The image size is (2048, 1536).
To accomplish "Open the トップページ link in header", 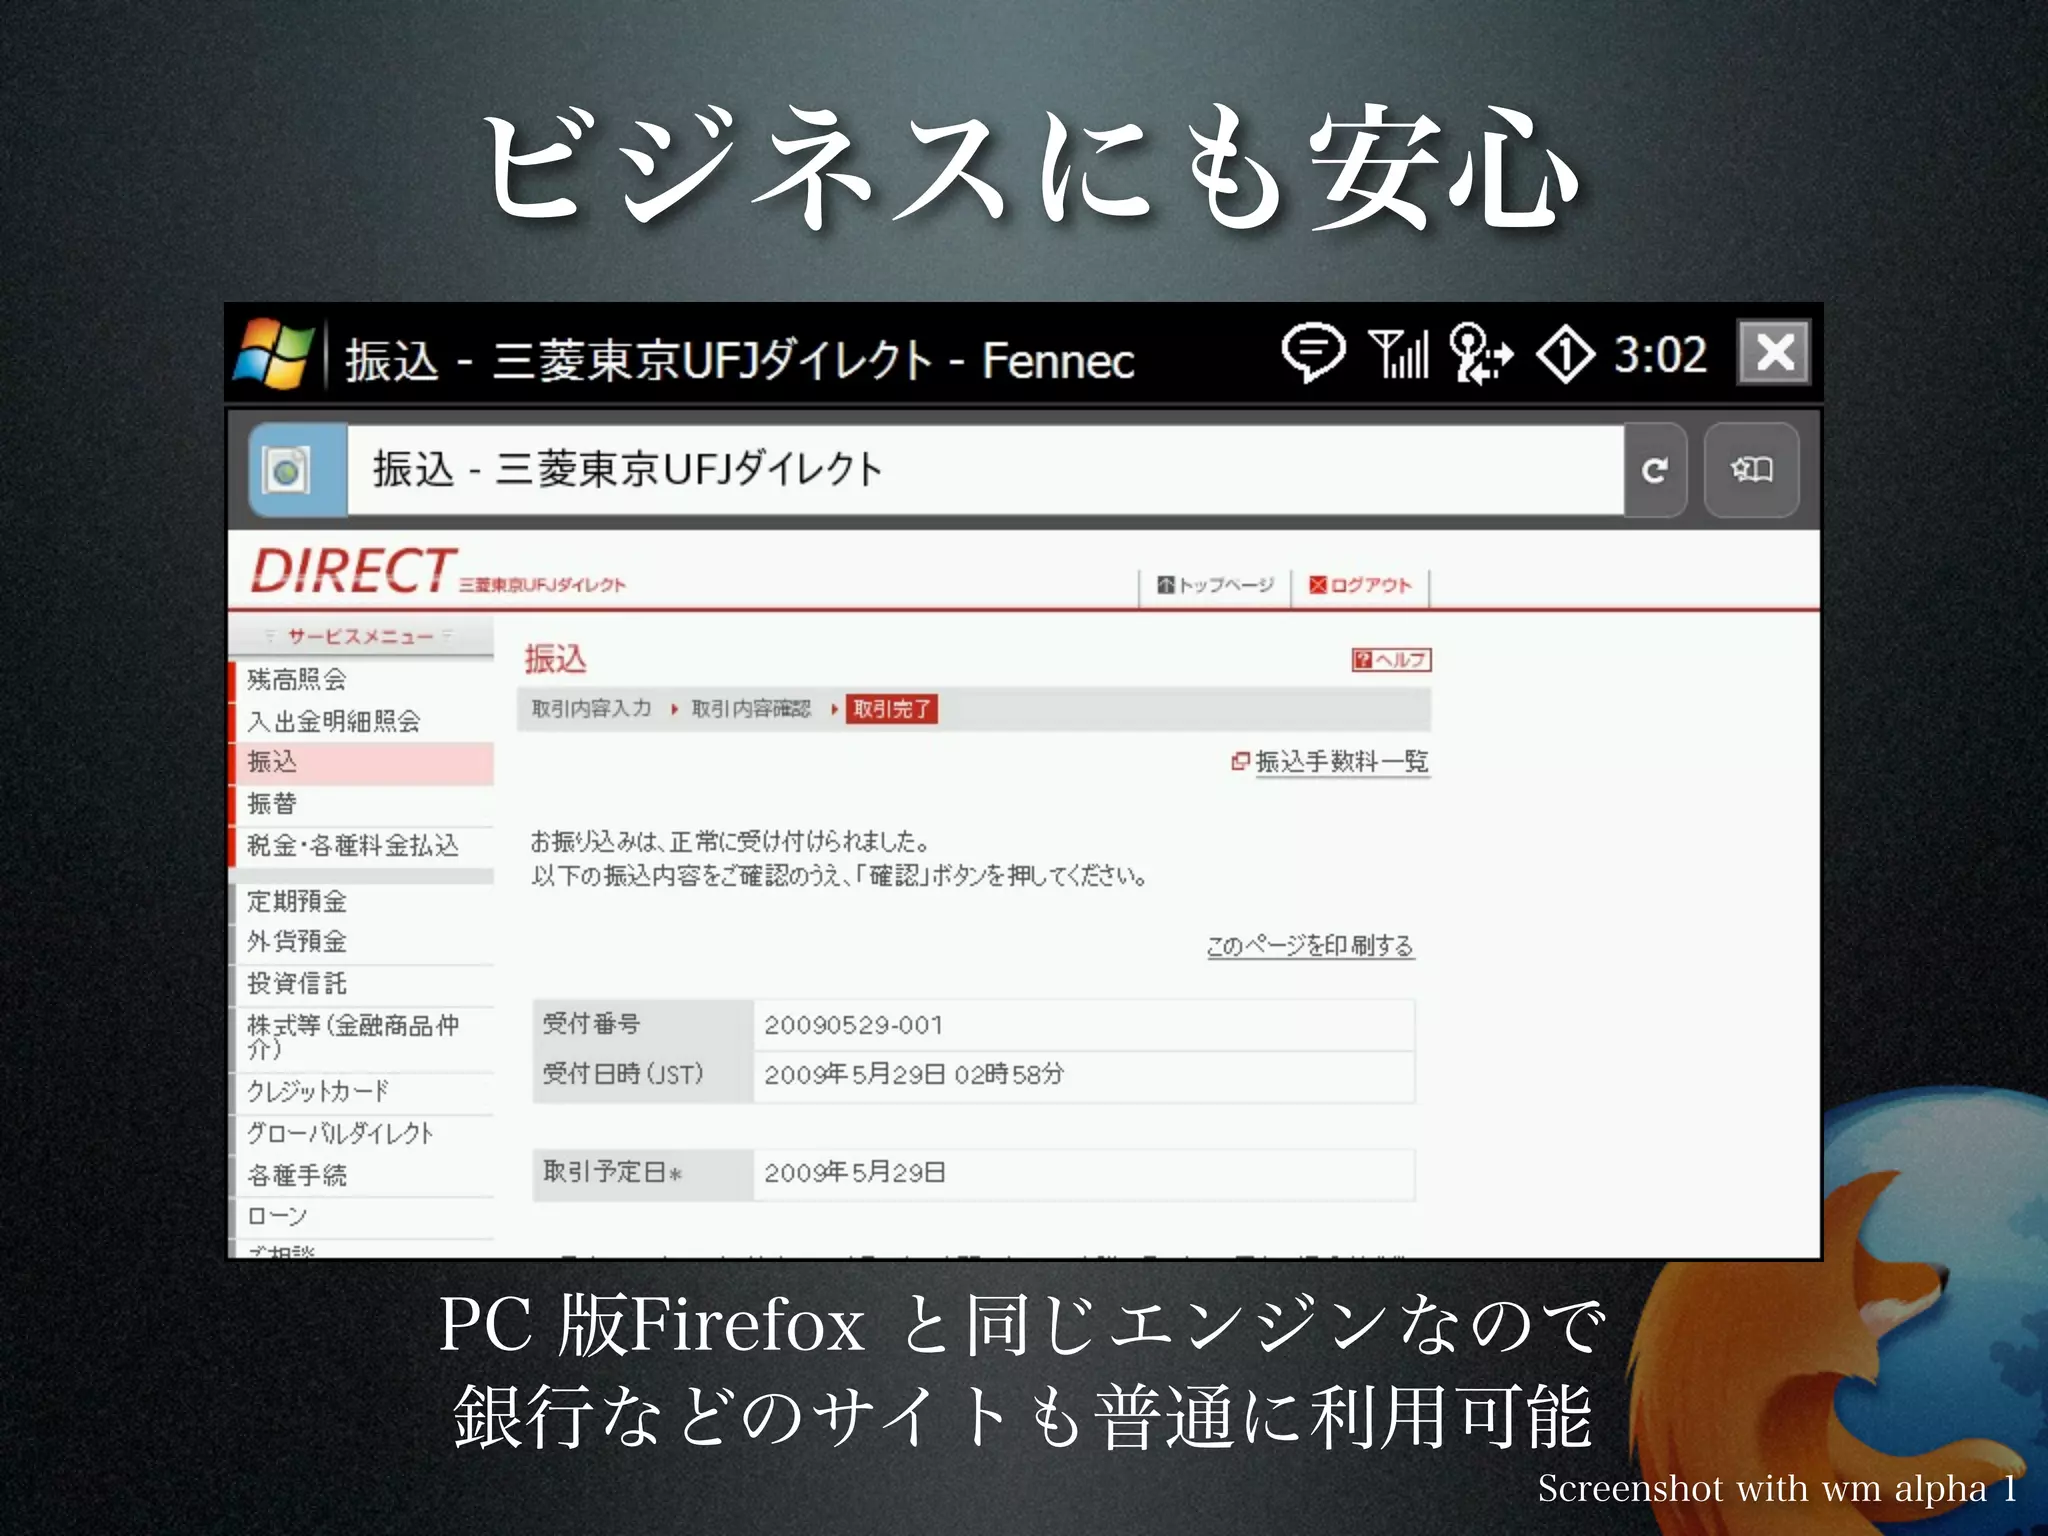I will (1216, 585).
